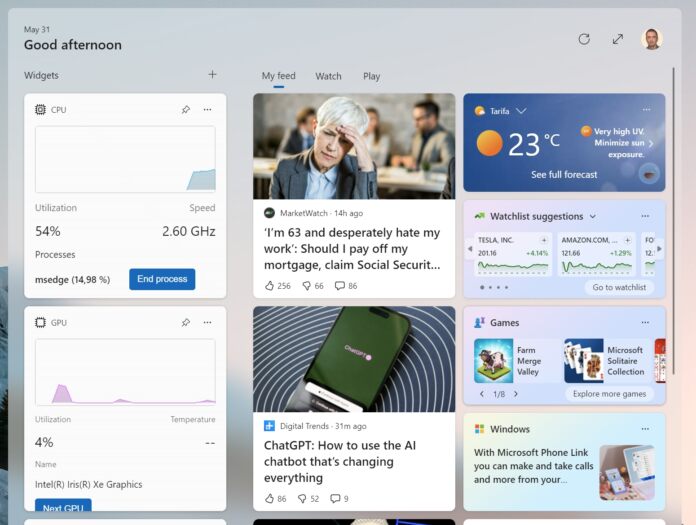696x525 pixels.
Task: Click Explore more games button
Action: coord(609,394)
